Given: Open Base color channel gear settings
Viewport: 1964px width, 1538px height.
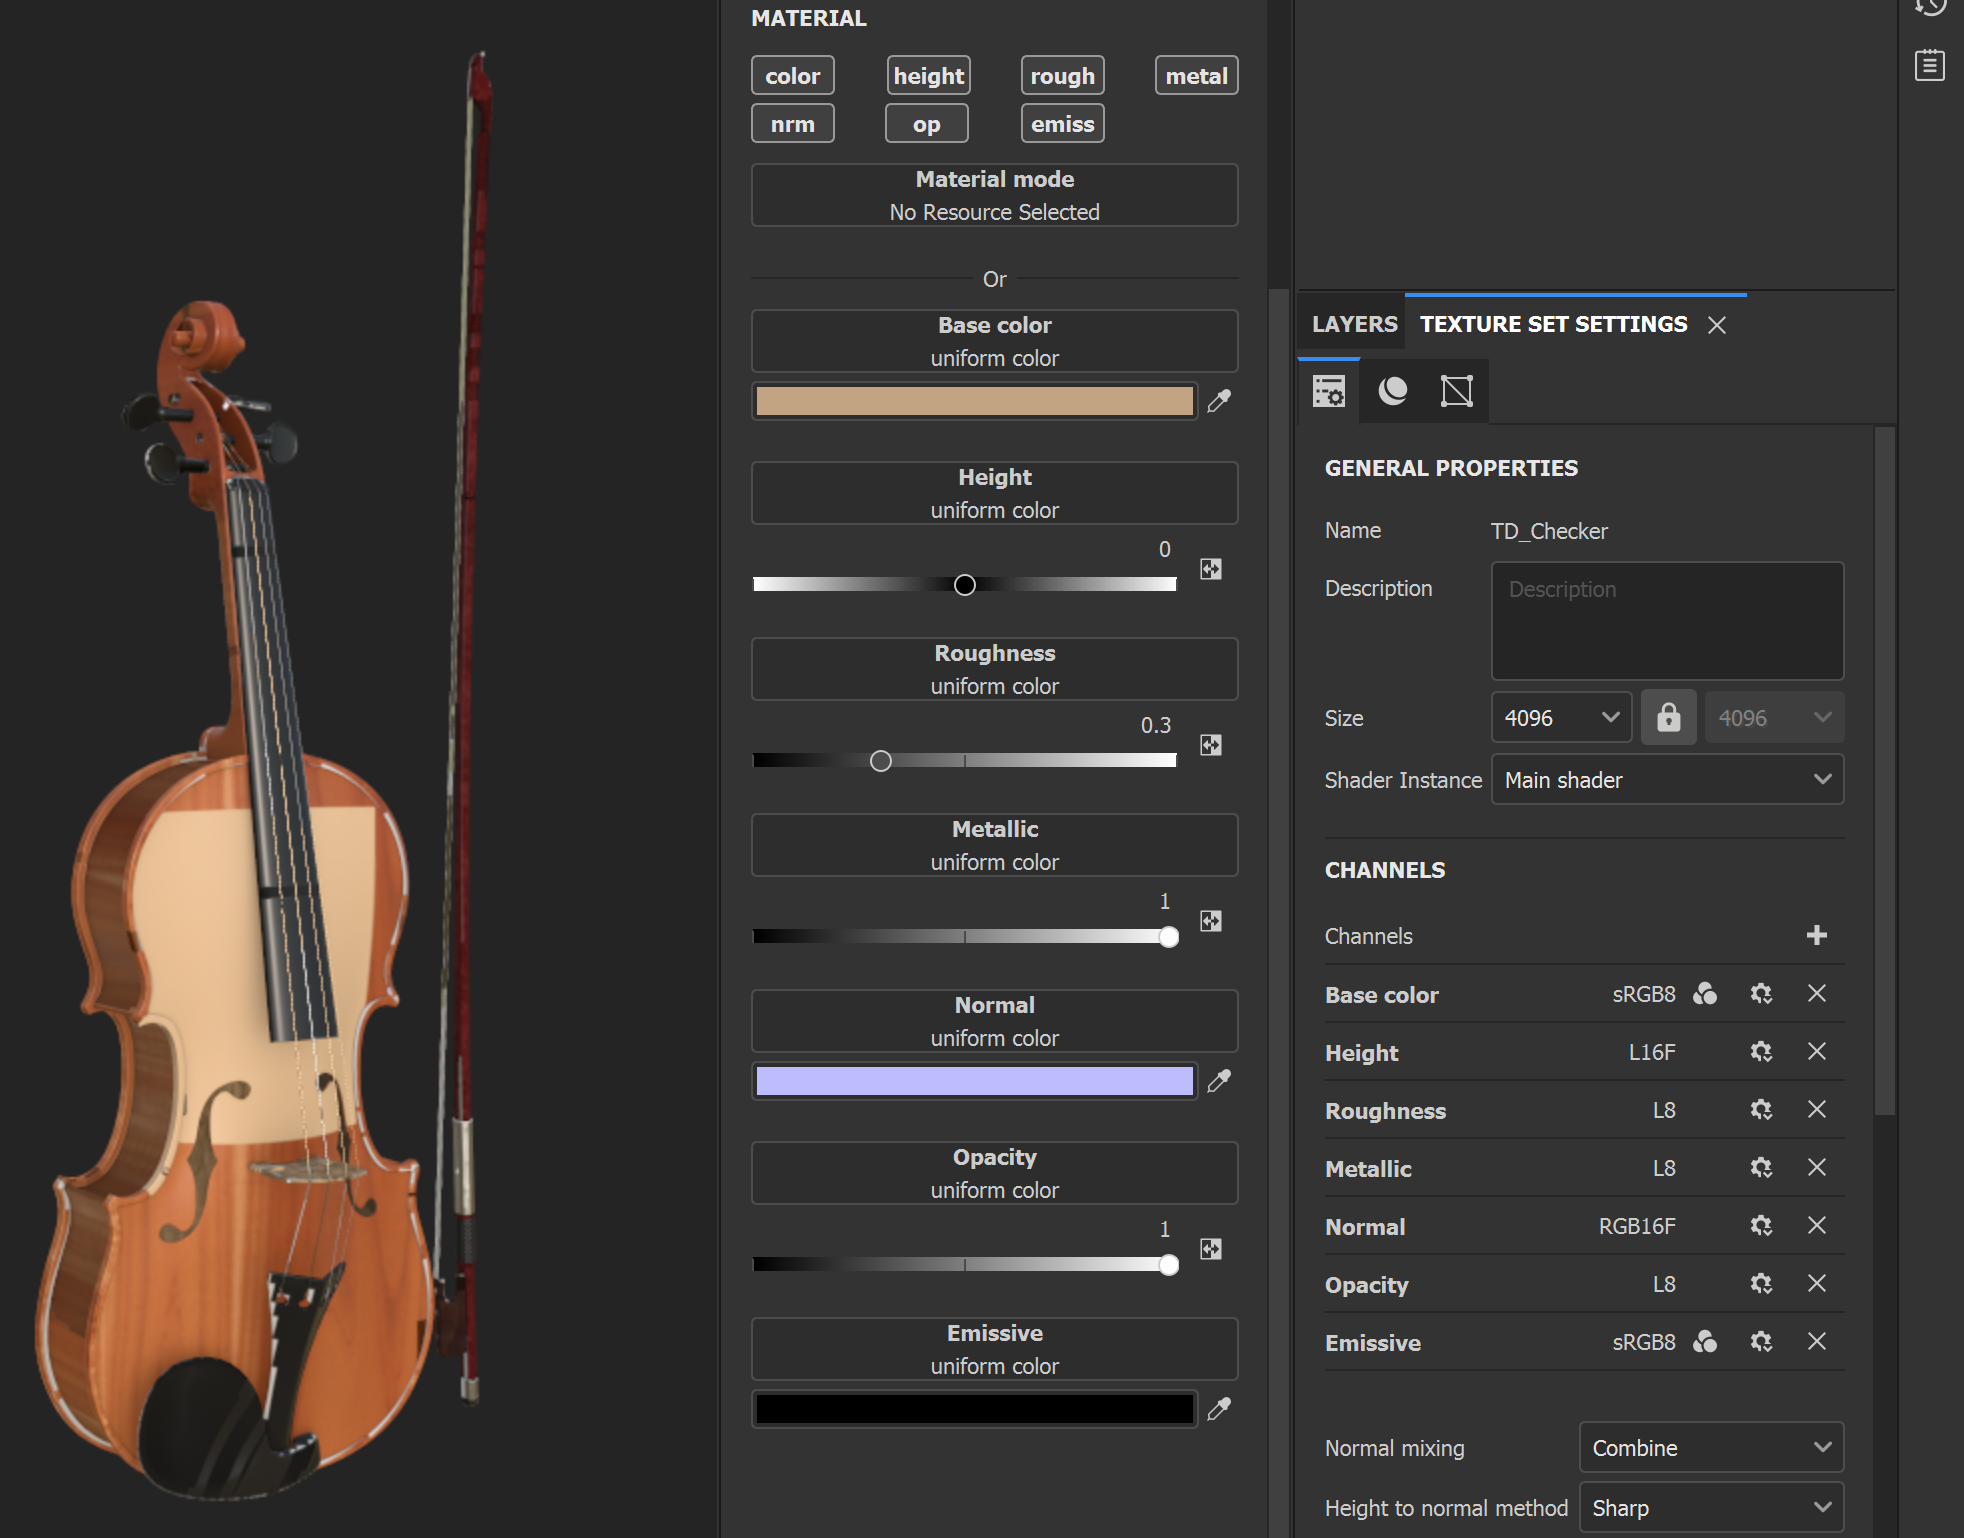Looking at the screenshot, I should [x=1761, y=994].
